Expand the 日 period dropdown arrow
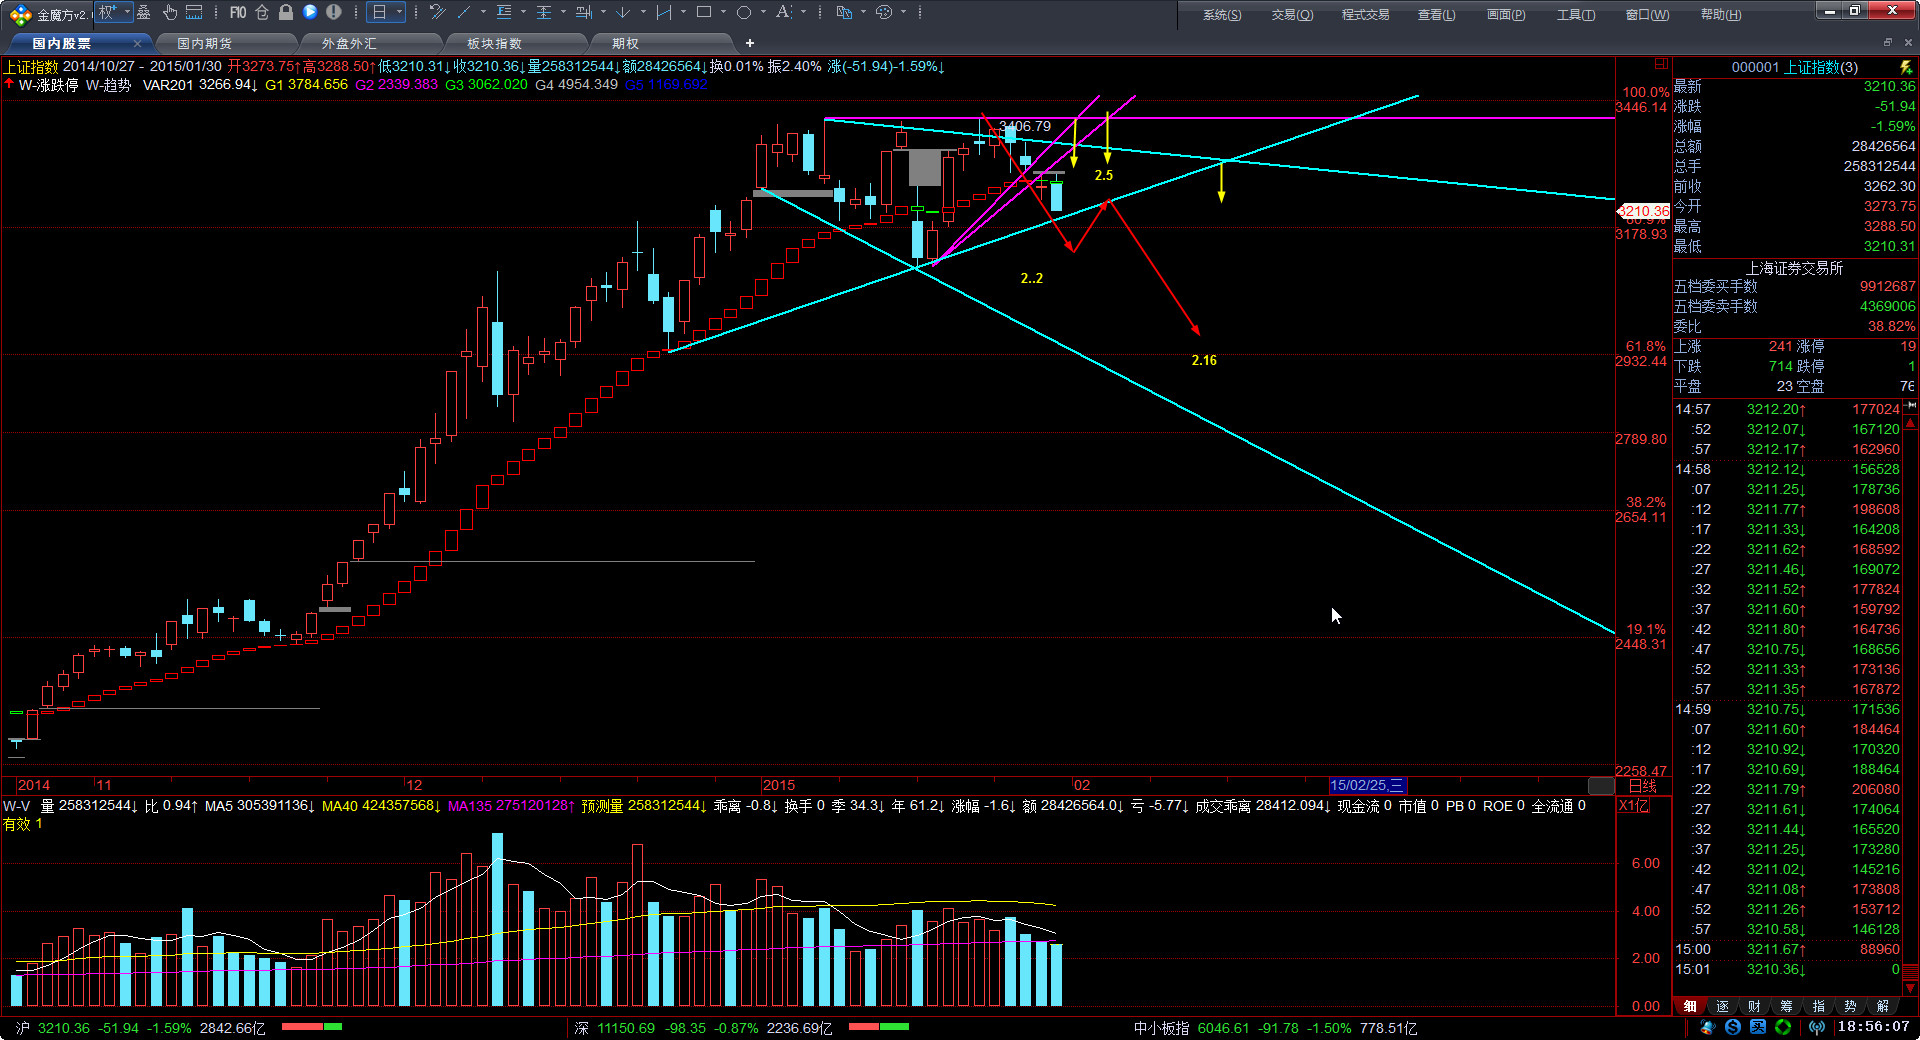 pyautogui.click(x=399, y=12)
